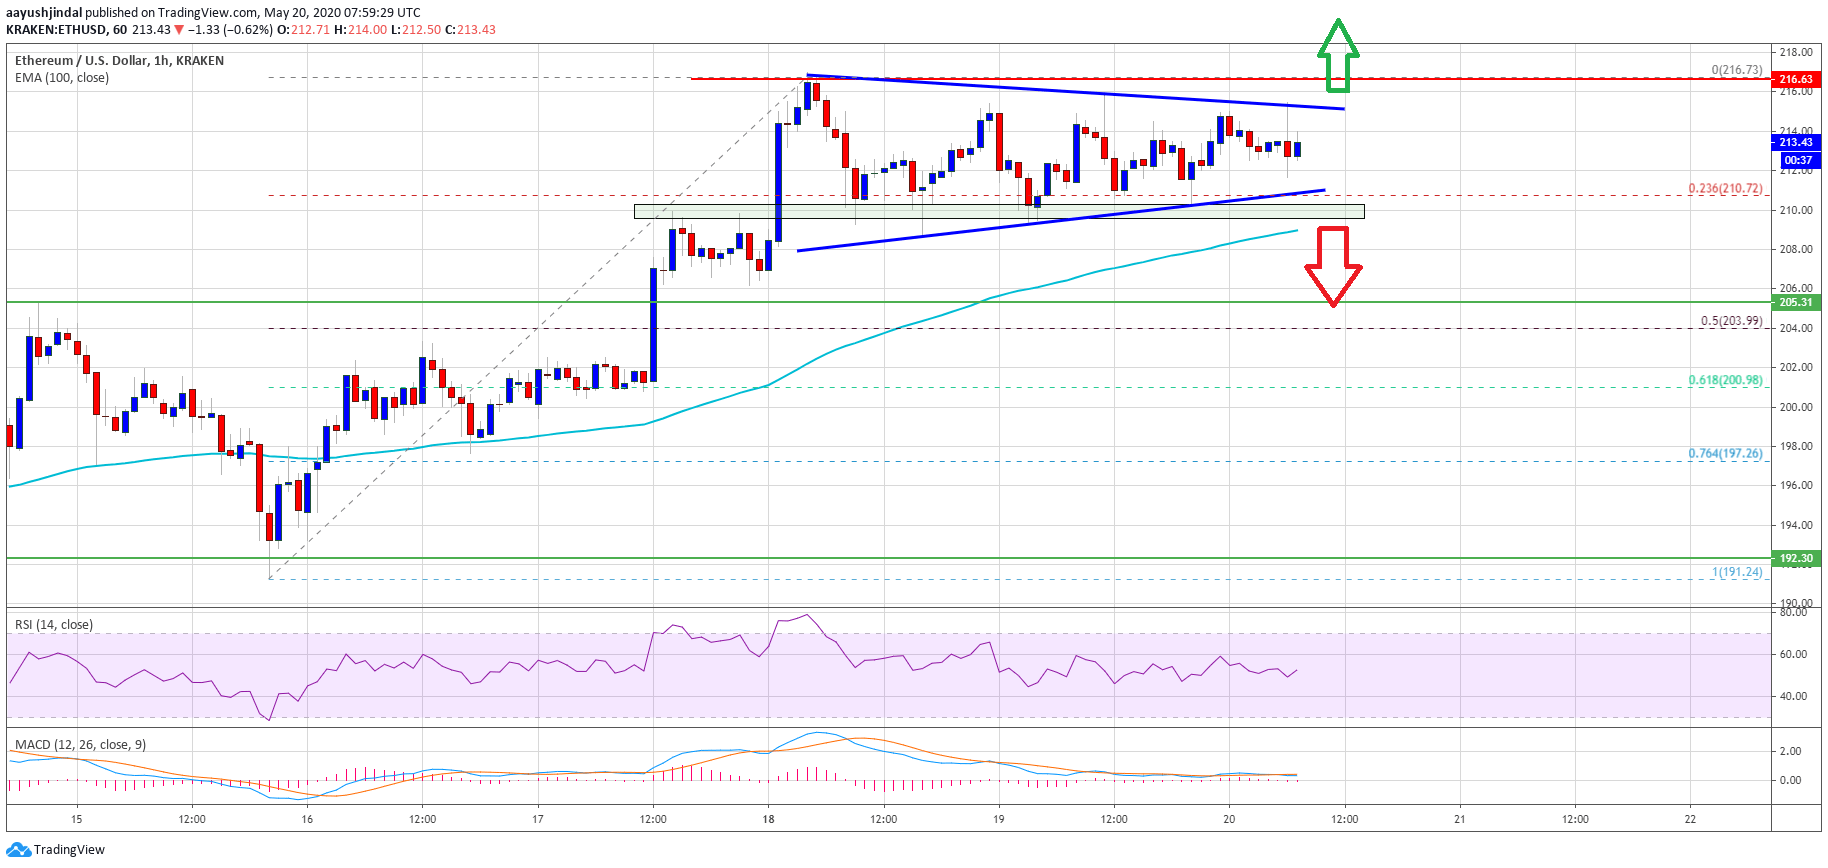Click date label 20 on time axis
1828x868 pixels.
1229,819
